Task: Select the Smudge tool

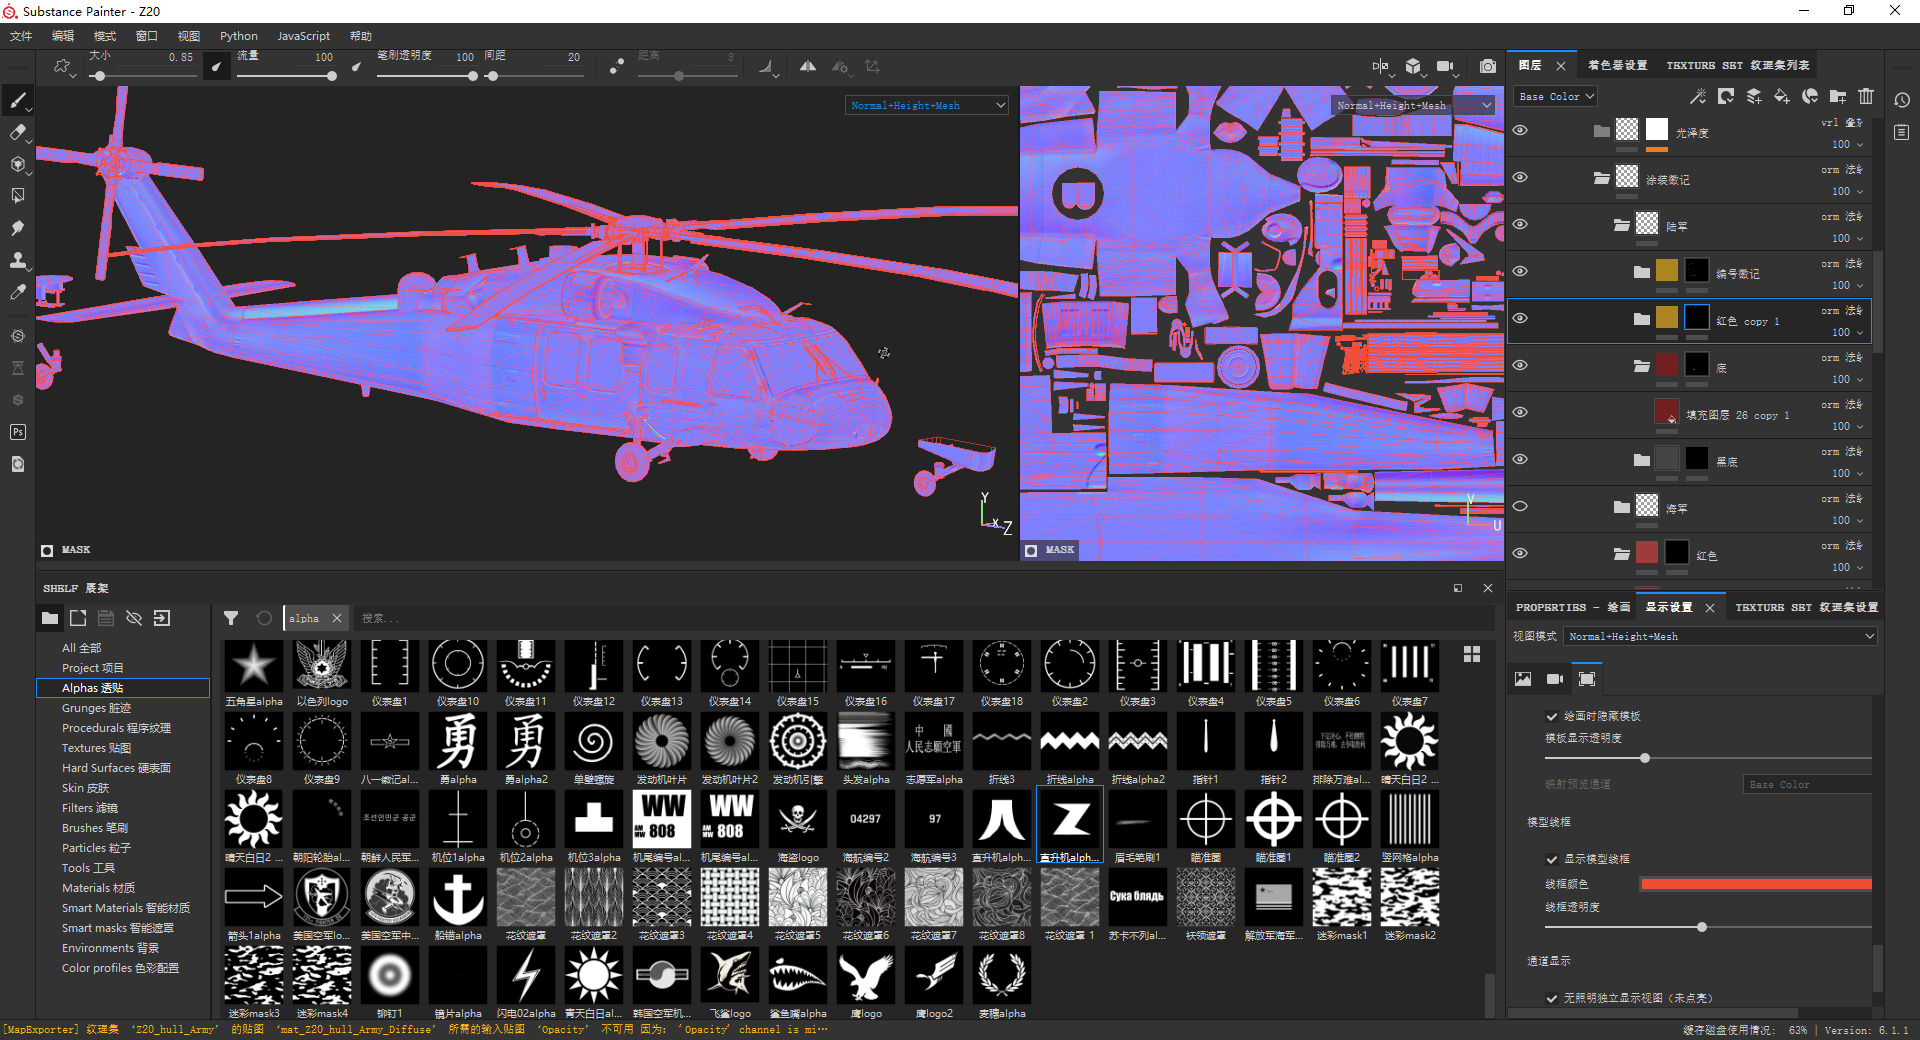Action: (17, 228)
